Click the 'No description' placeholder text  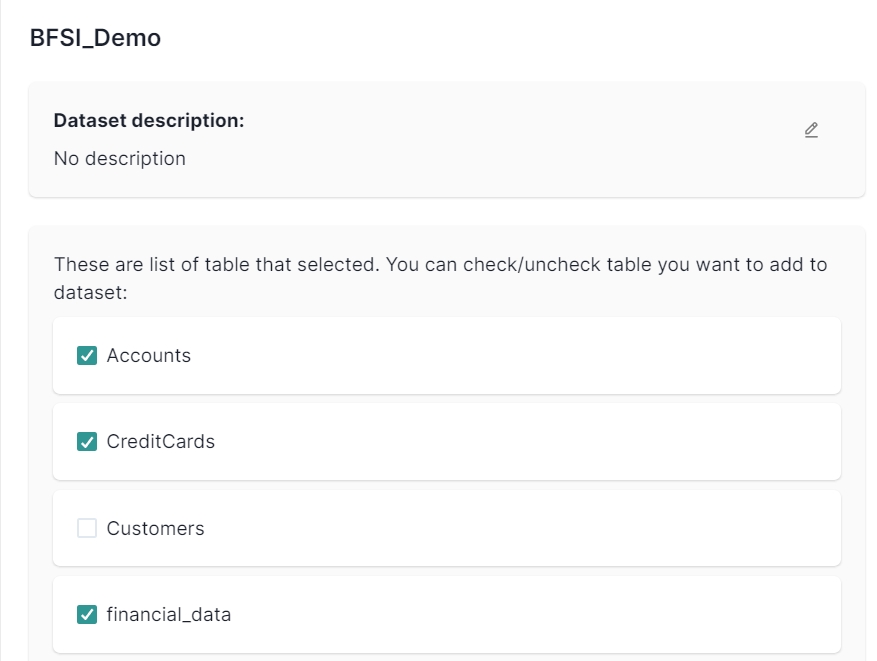119,158
